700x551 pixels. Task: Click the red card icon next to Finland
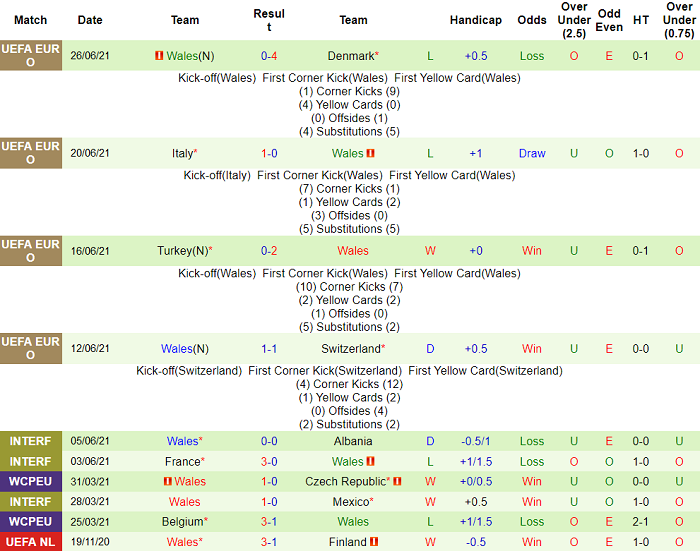(x=374, y=542)
